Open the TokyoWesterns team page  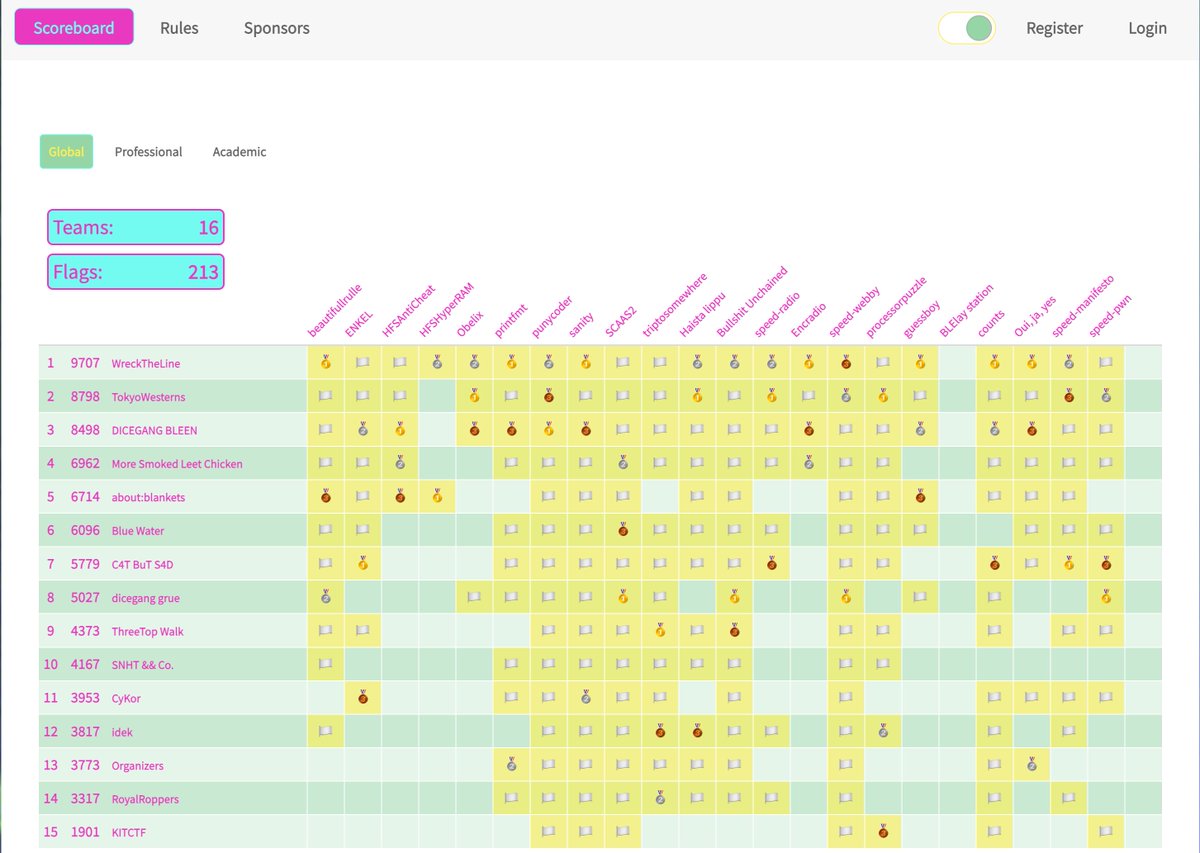click(148, 397)
